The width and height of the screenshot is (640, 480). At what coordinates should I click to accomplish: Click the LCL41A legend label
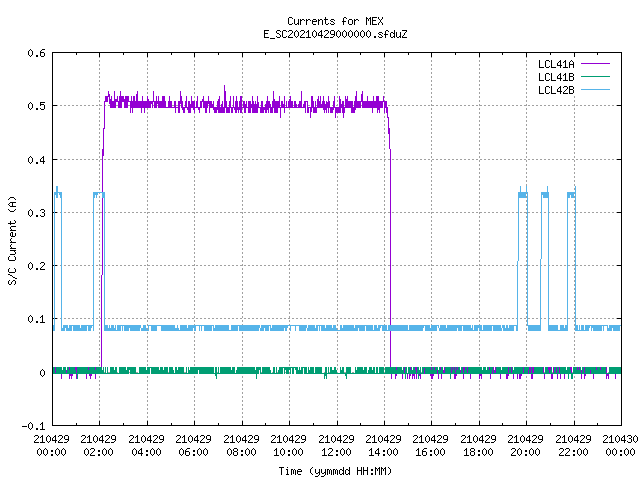(556, 64)
